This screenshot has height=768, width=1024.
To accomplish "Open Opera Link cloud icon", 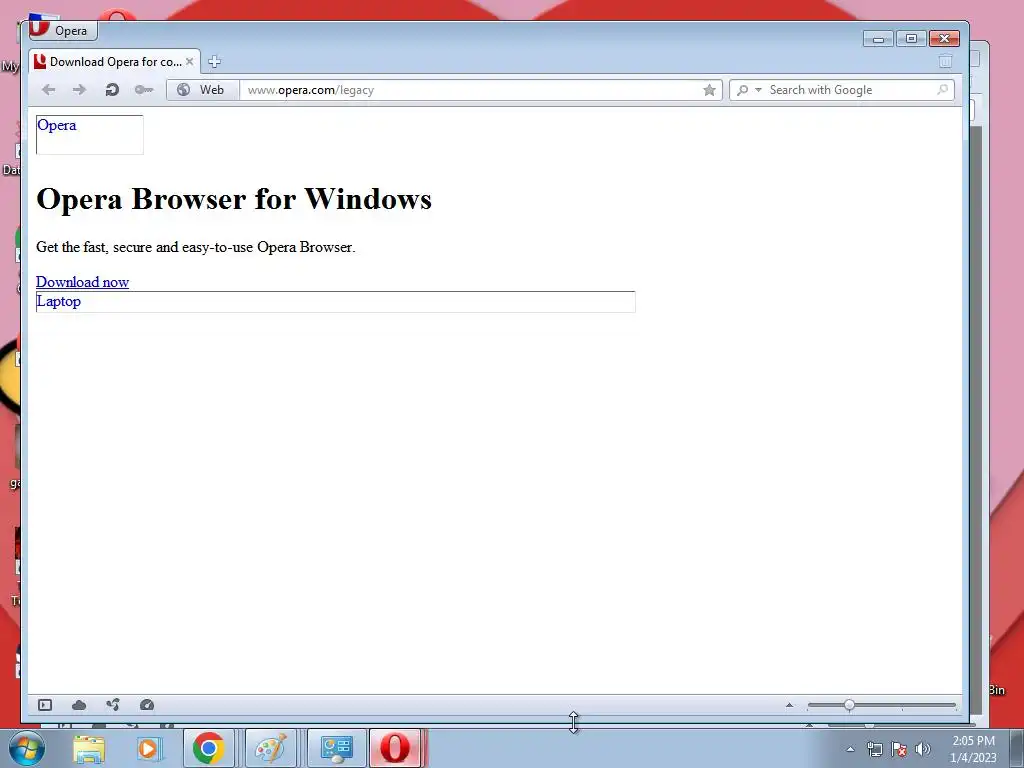I will (79, 705).
